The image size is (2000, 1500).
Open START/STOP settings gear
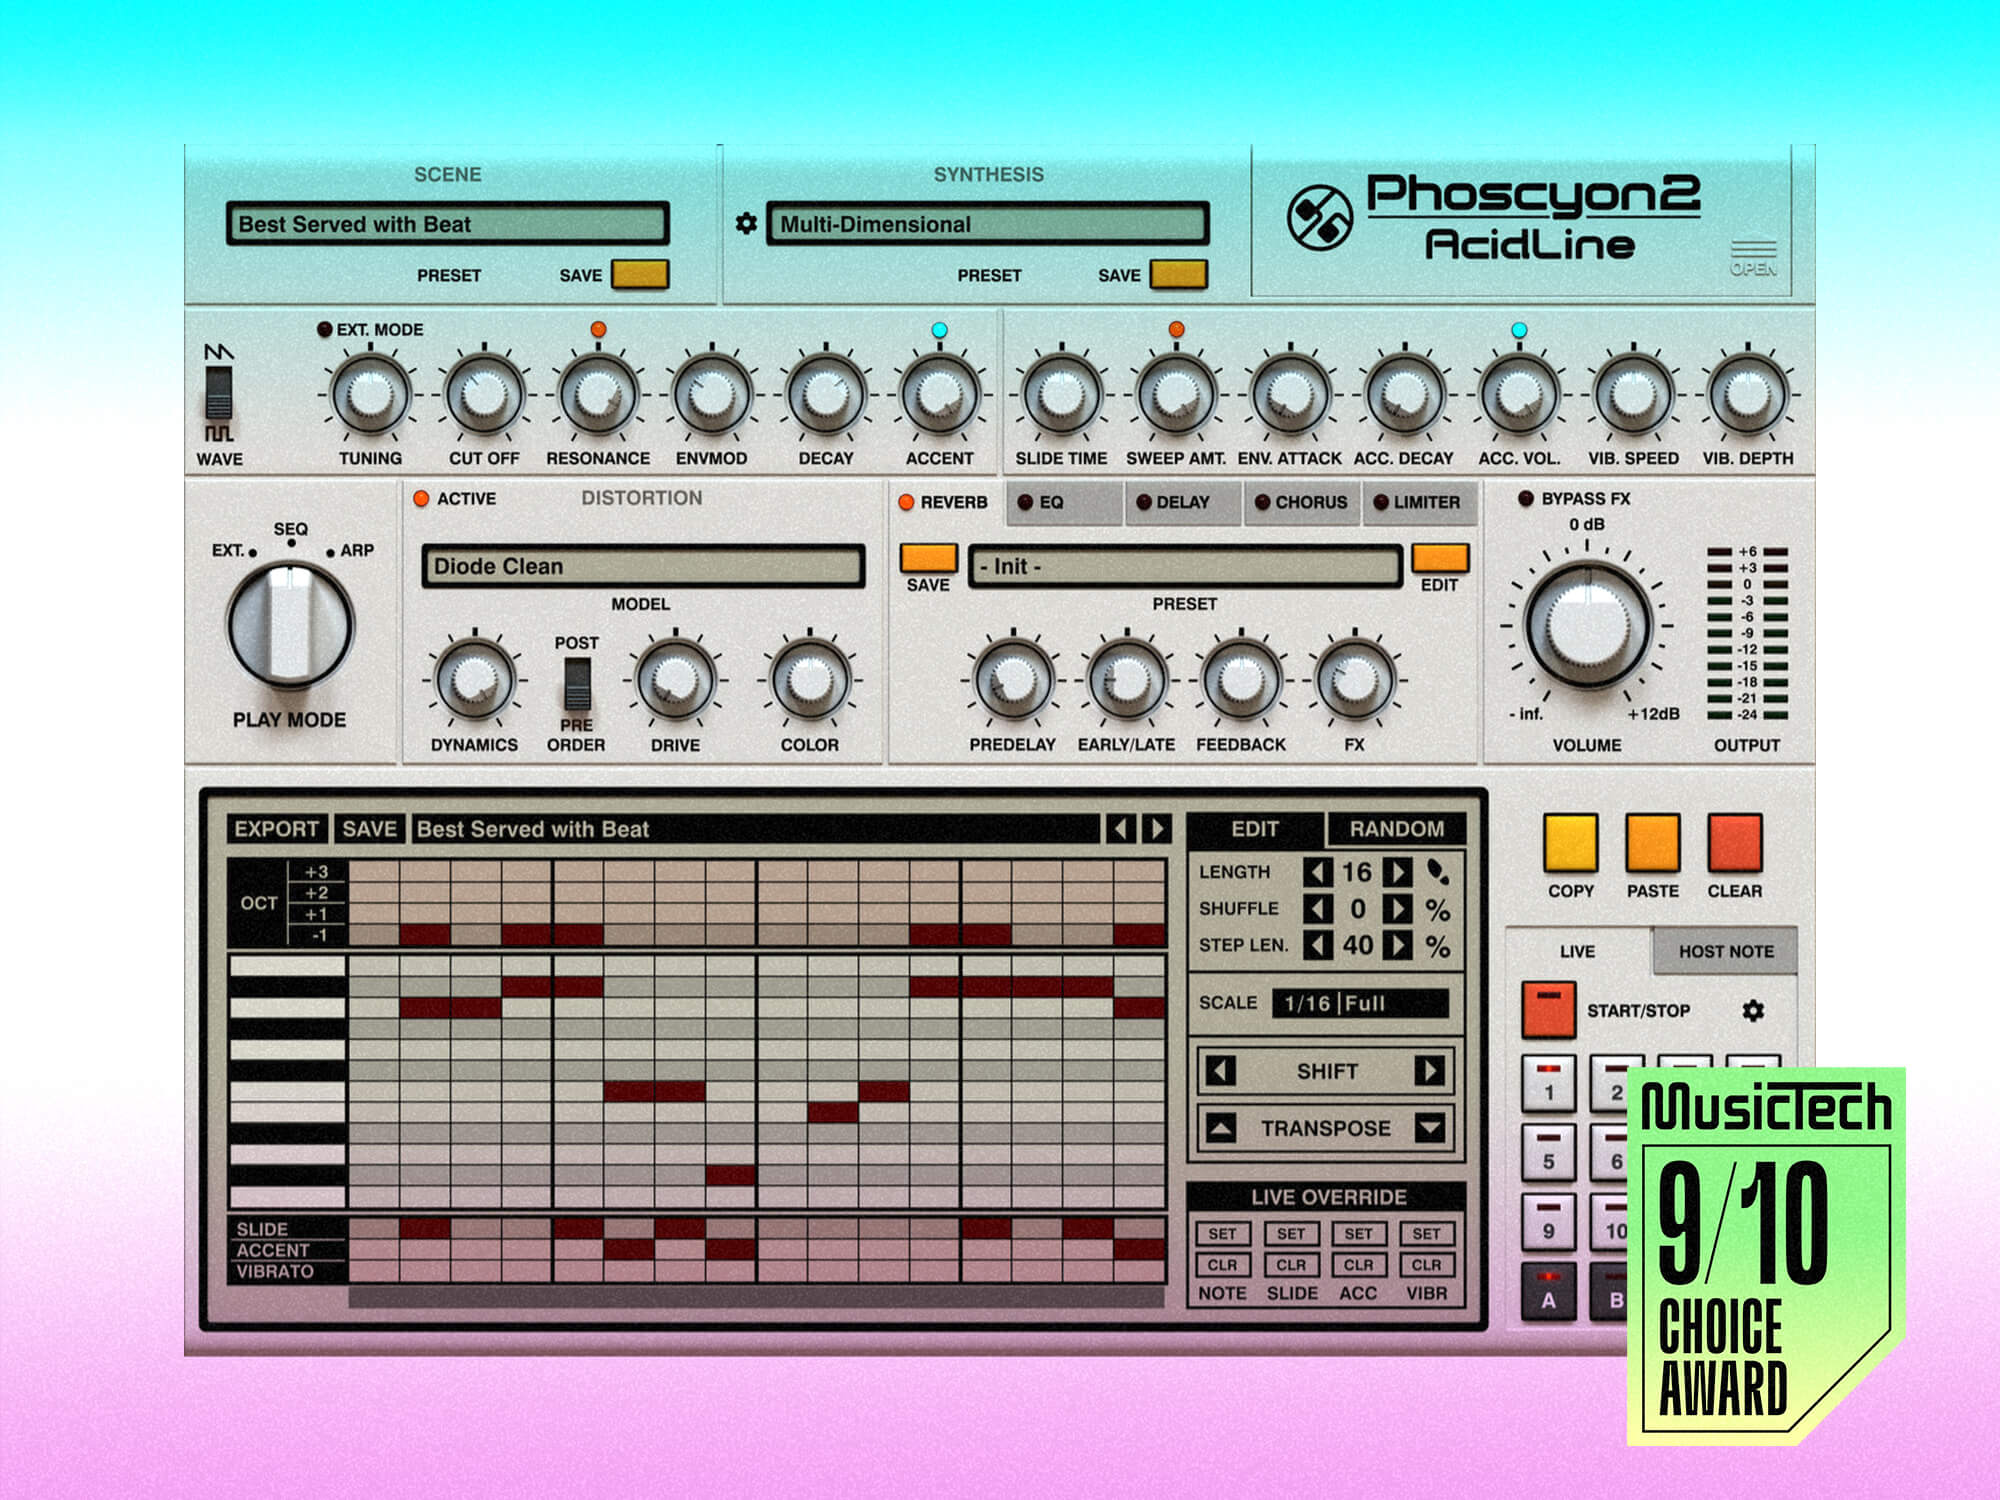pyautogui.click(x=1753, y=1011)
